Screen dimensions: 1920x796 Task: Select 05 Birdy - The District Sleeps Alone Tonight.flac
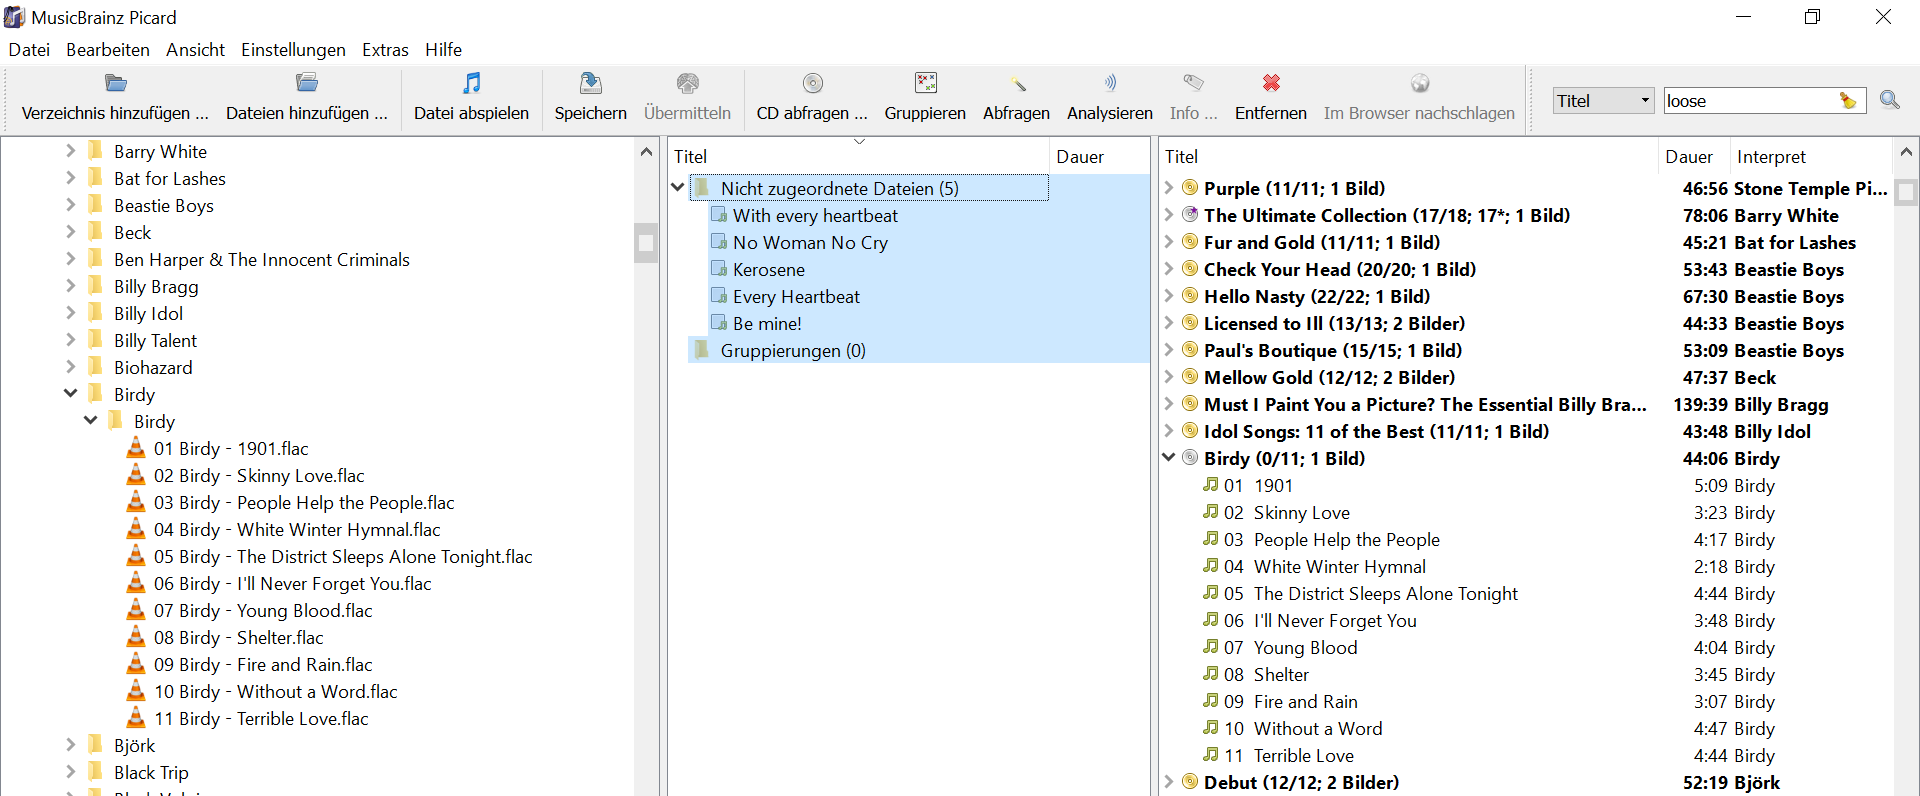343,556
